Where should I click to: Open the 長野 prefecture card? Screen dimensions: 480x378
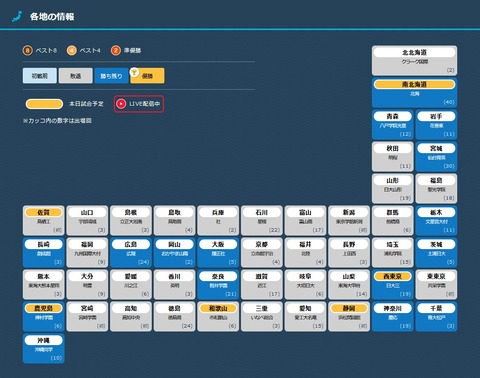[349, 253]
